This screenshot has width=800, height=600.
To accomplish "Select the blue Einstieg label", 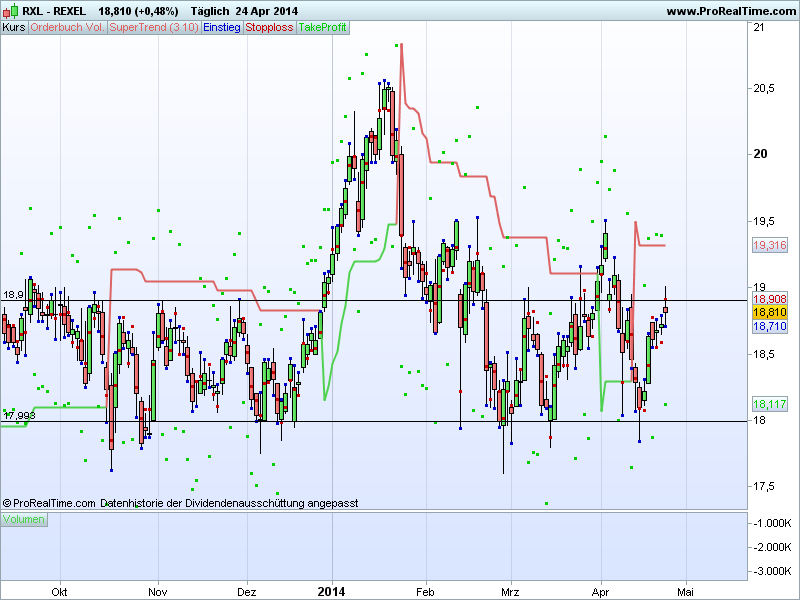I will pyautogui.click(x=221, y=27).
